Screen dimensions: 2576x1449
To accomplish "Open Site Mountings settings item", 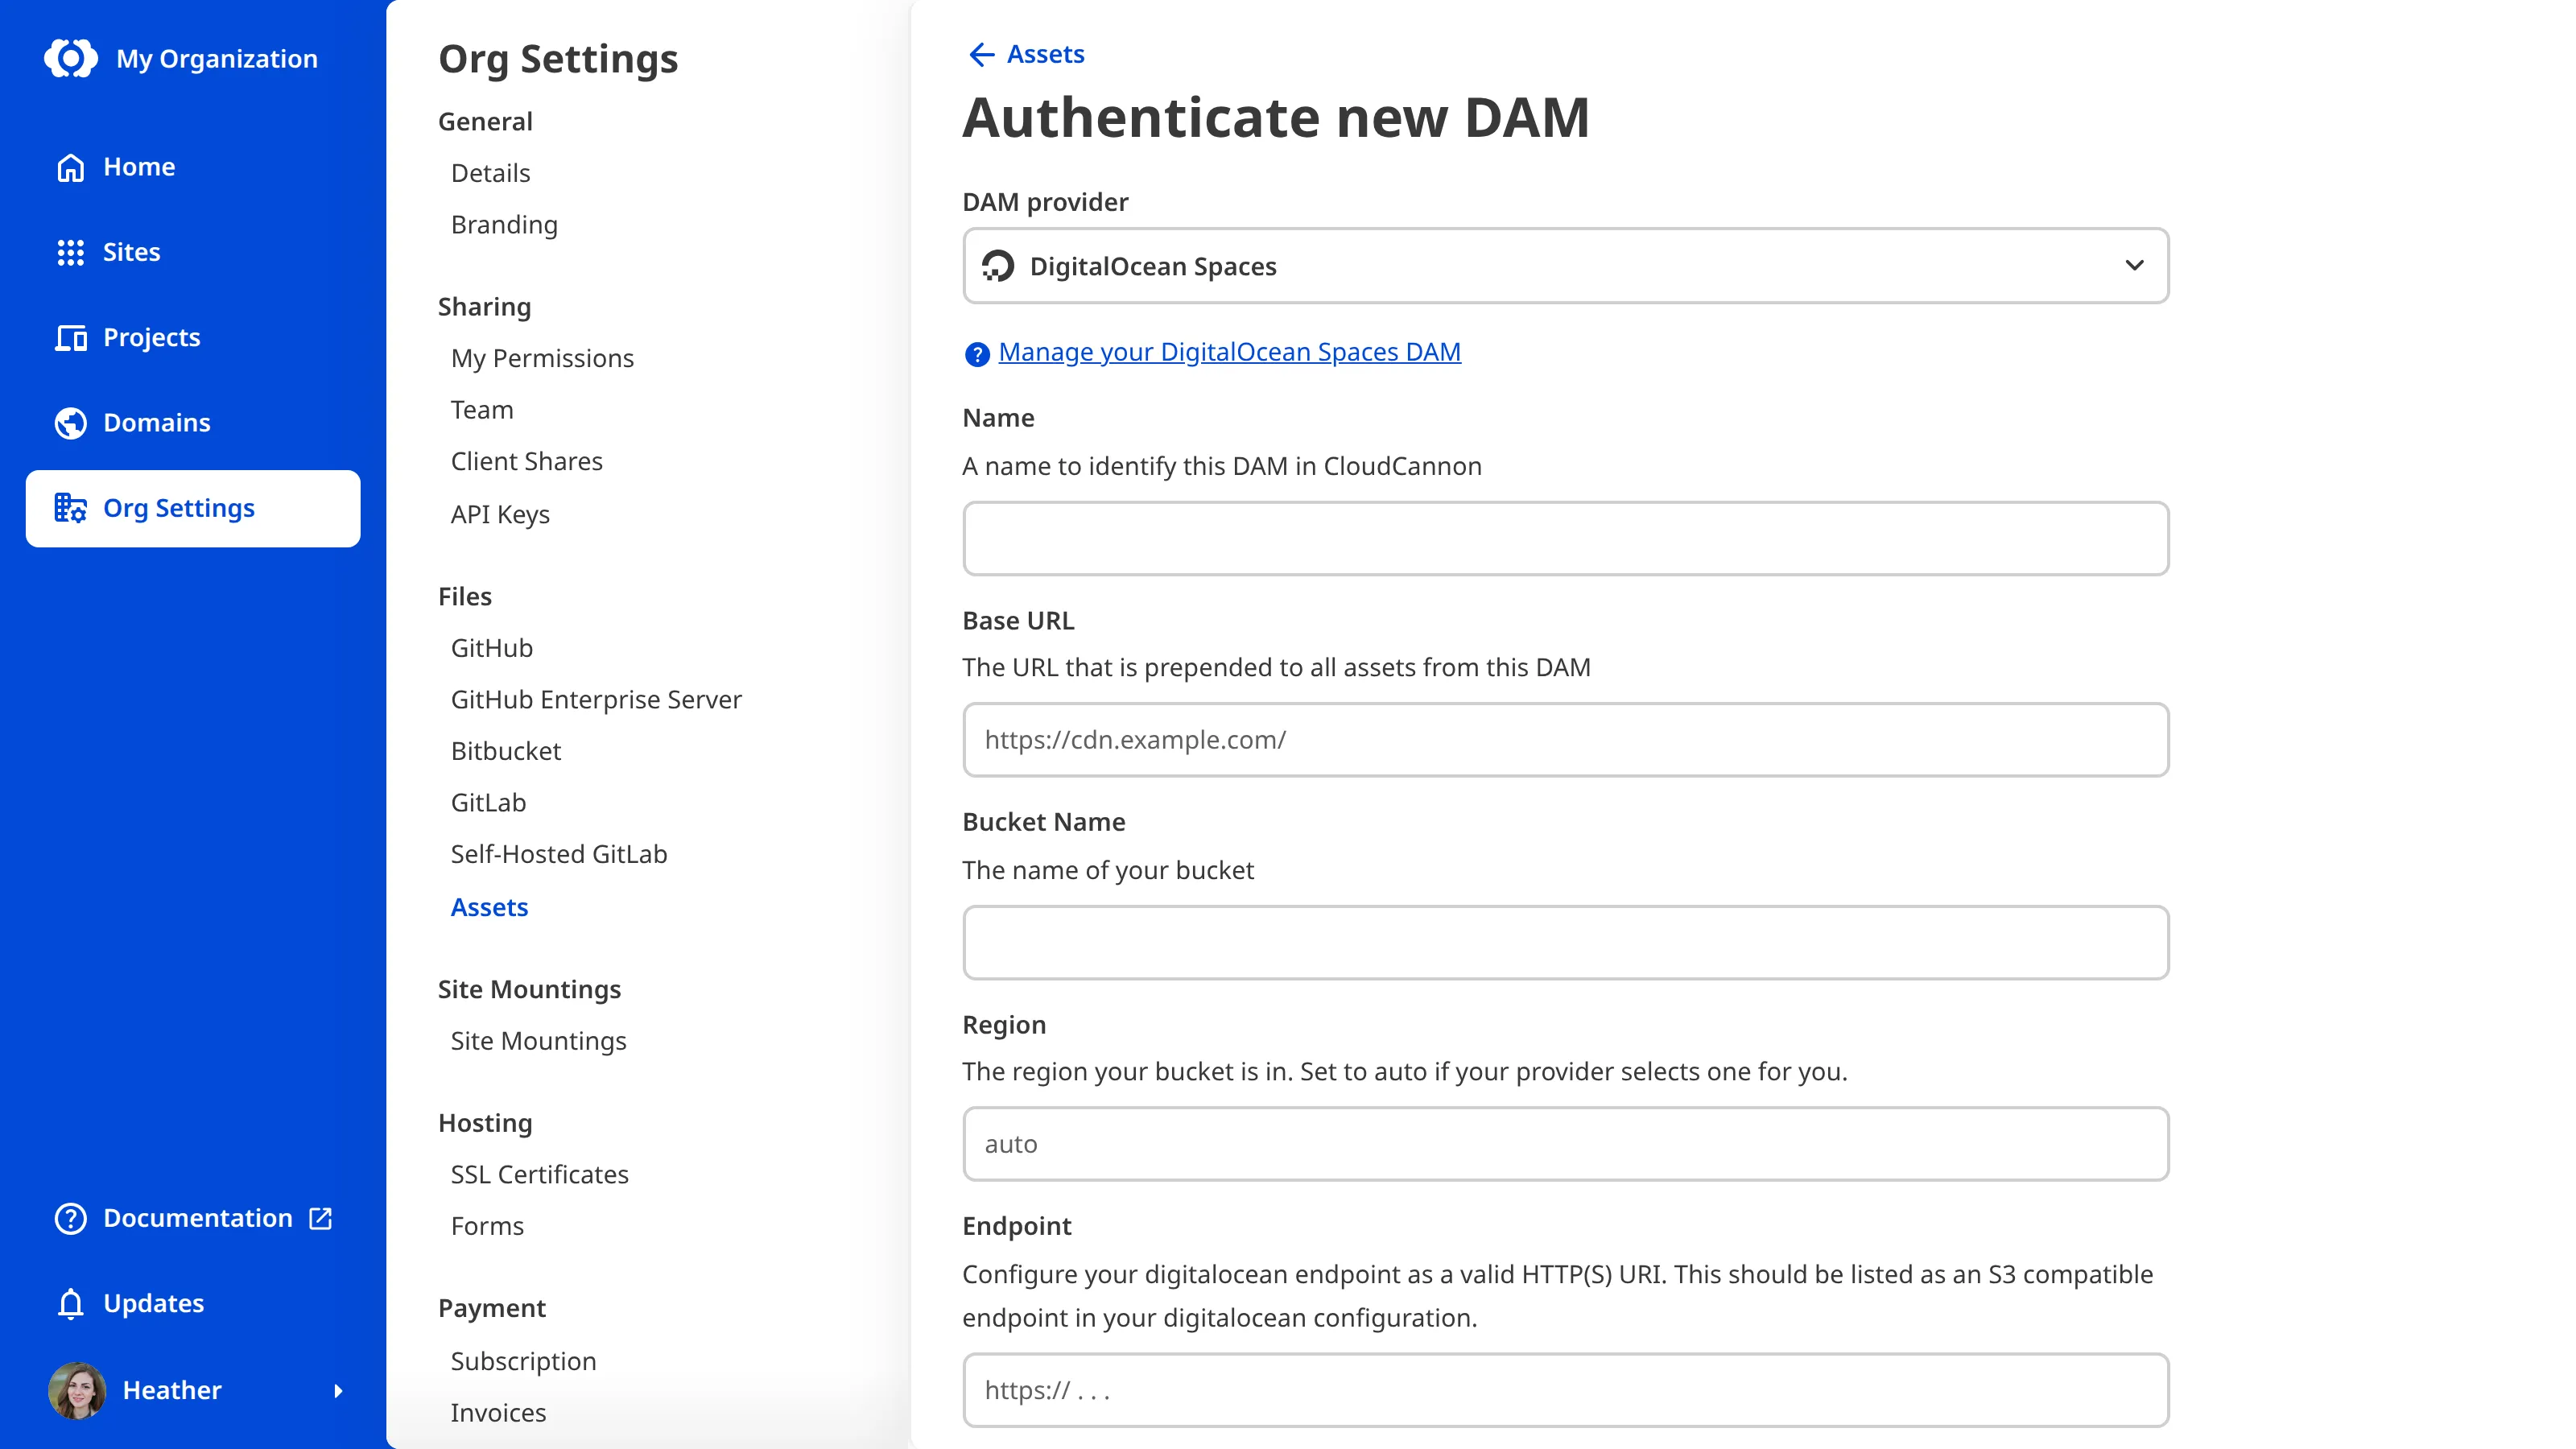I will click(539, 1041).
